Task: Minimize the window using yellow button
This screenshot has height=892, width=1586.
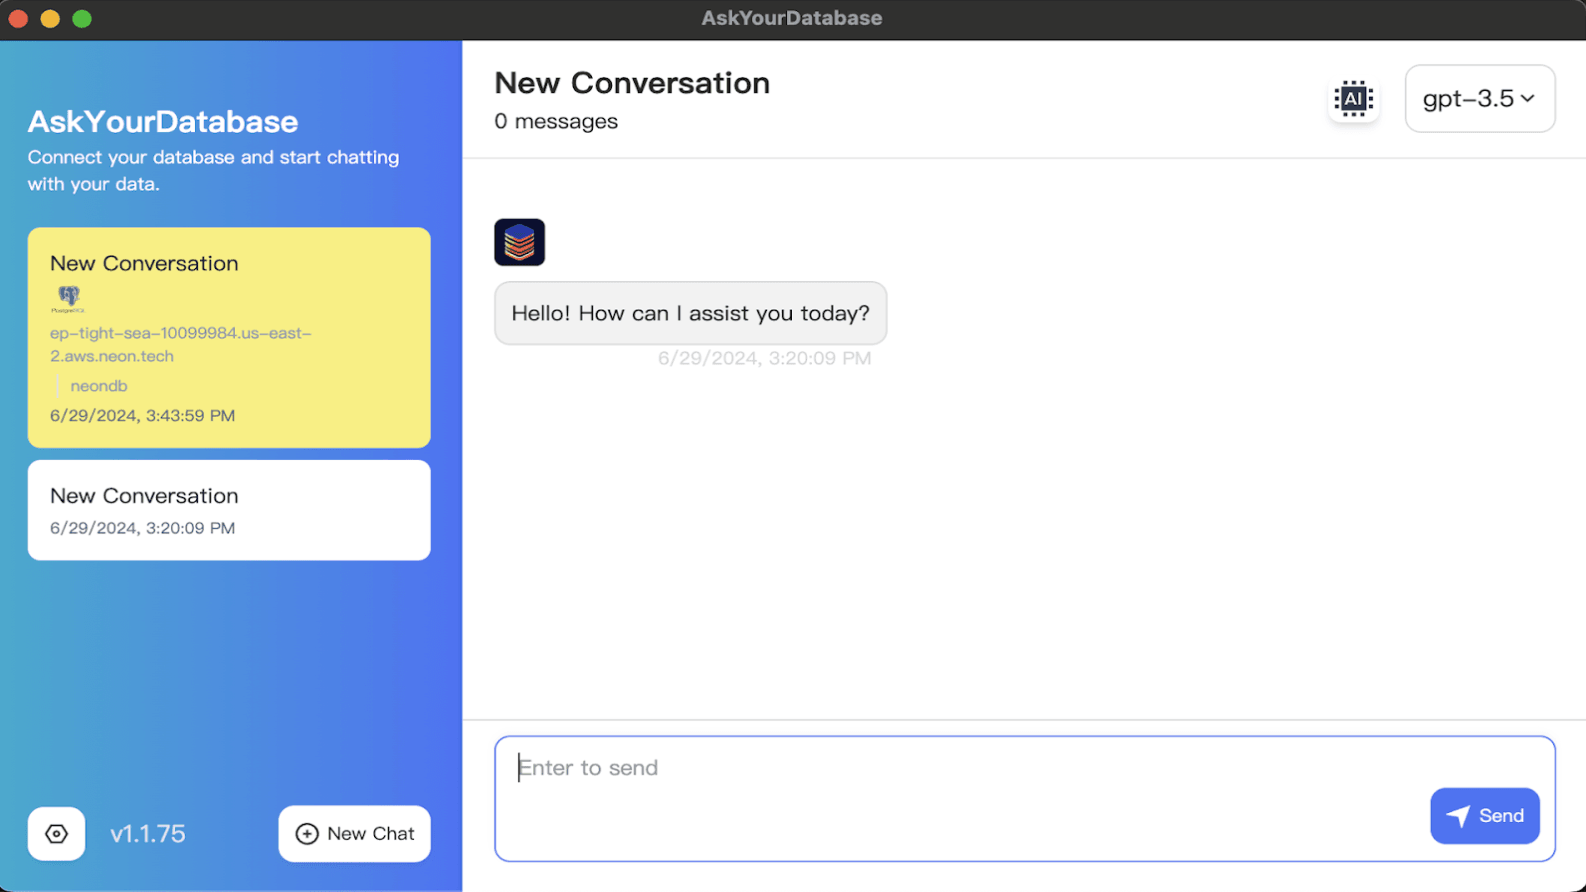Action: (50, 19)
